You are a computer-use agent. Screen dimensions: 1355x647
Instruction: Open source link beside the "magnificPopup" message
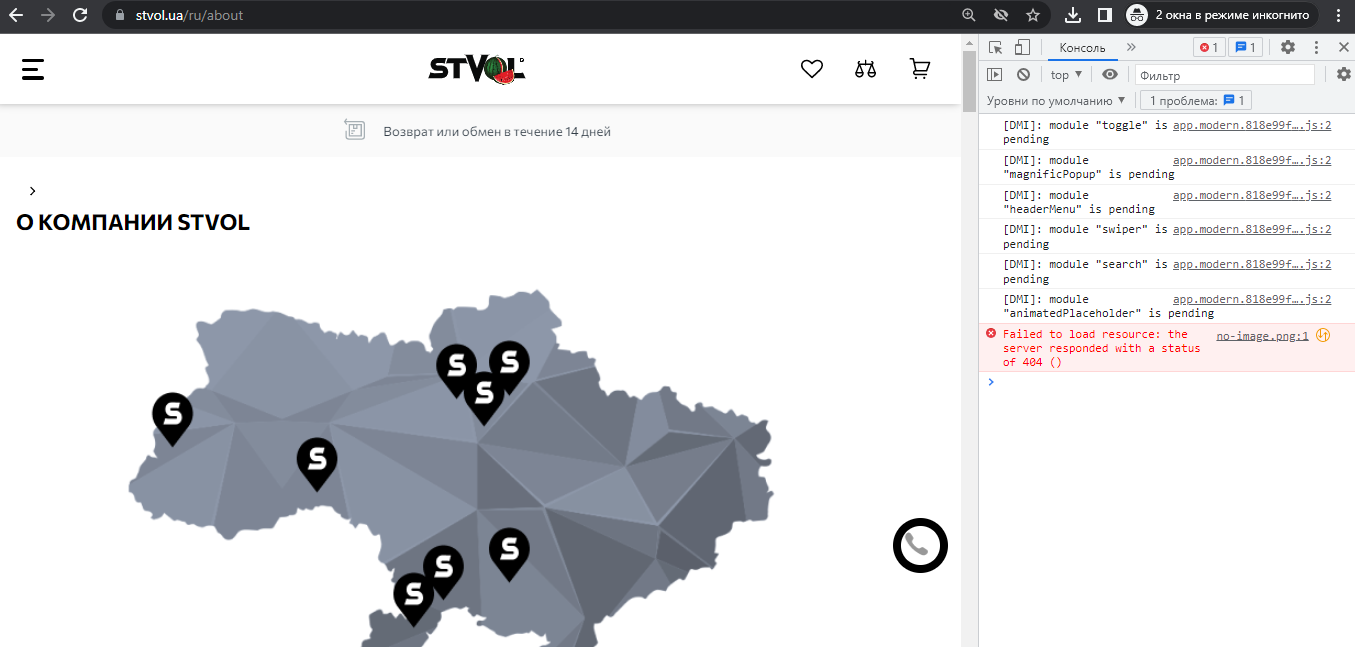[x=1252, y=160]
